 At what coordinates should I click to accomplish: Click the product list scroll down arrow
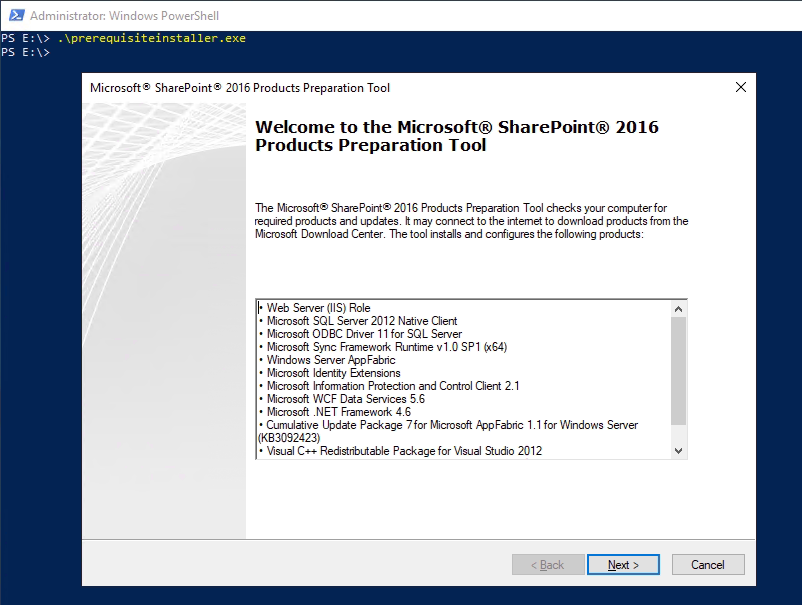pos(678,451)
